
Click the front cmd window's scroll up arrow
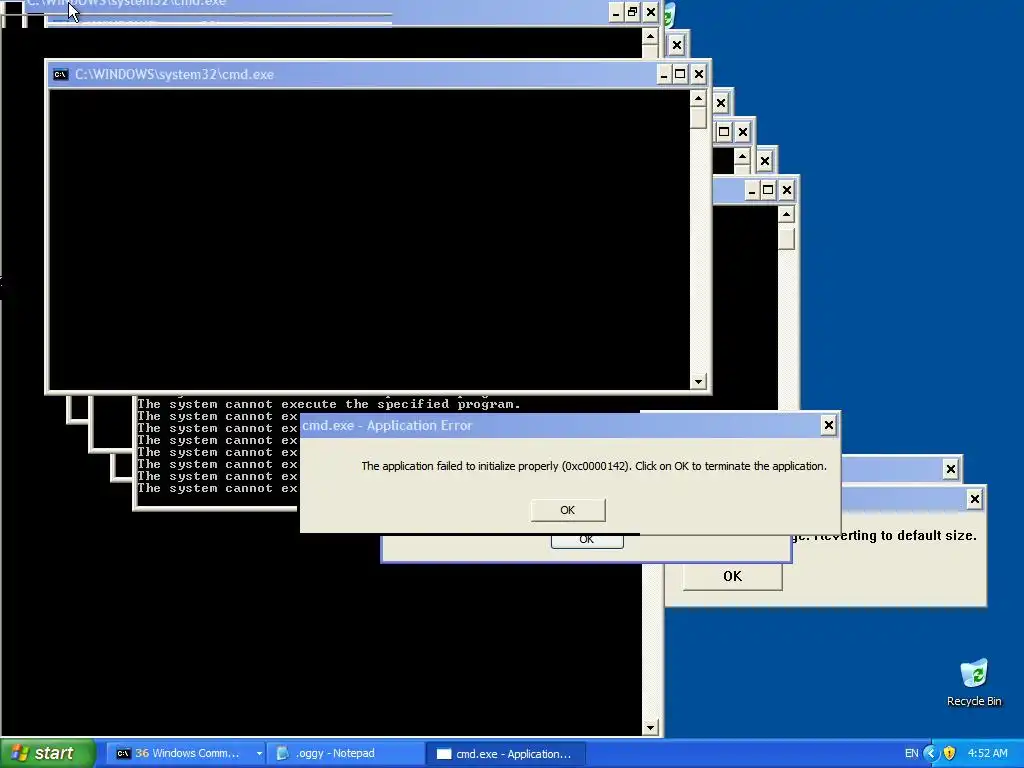coord(698,99)
